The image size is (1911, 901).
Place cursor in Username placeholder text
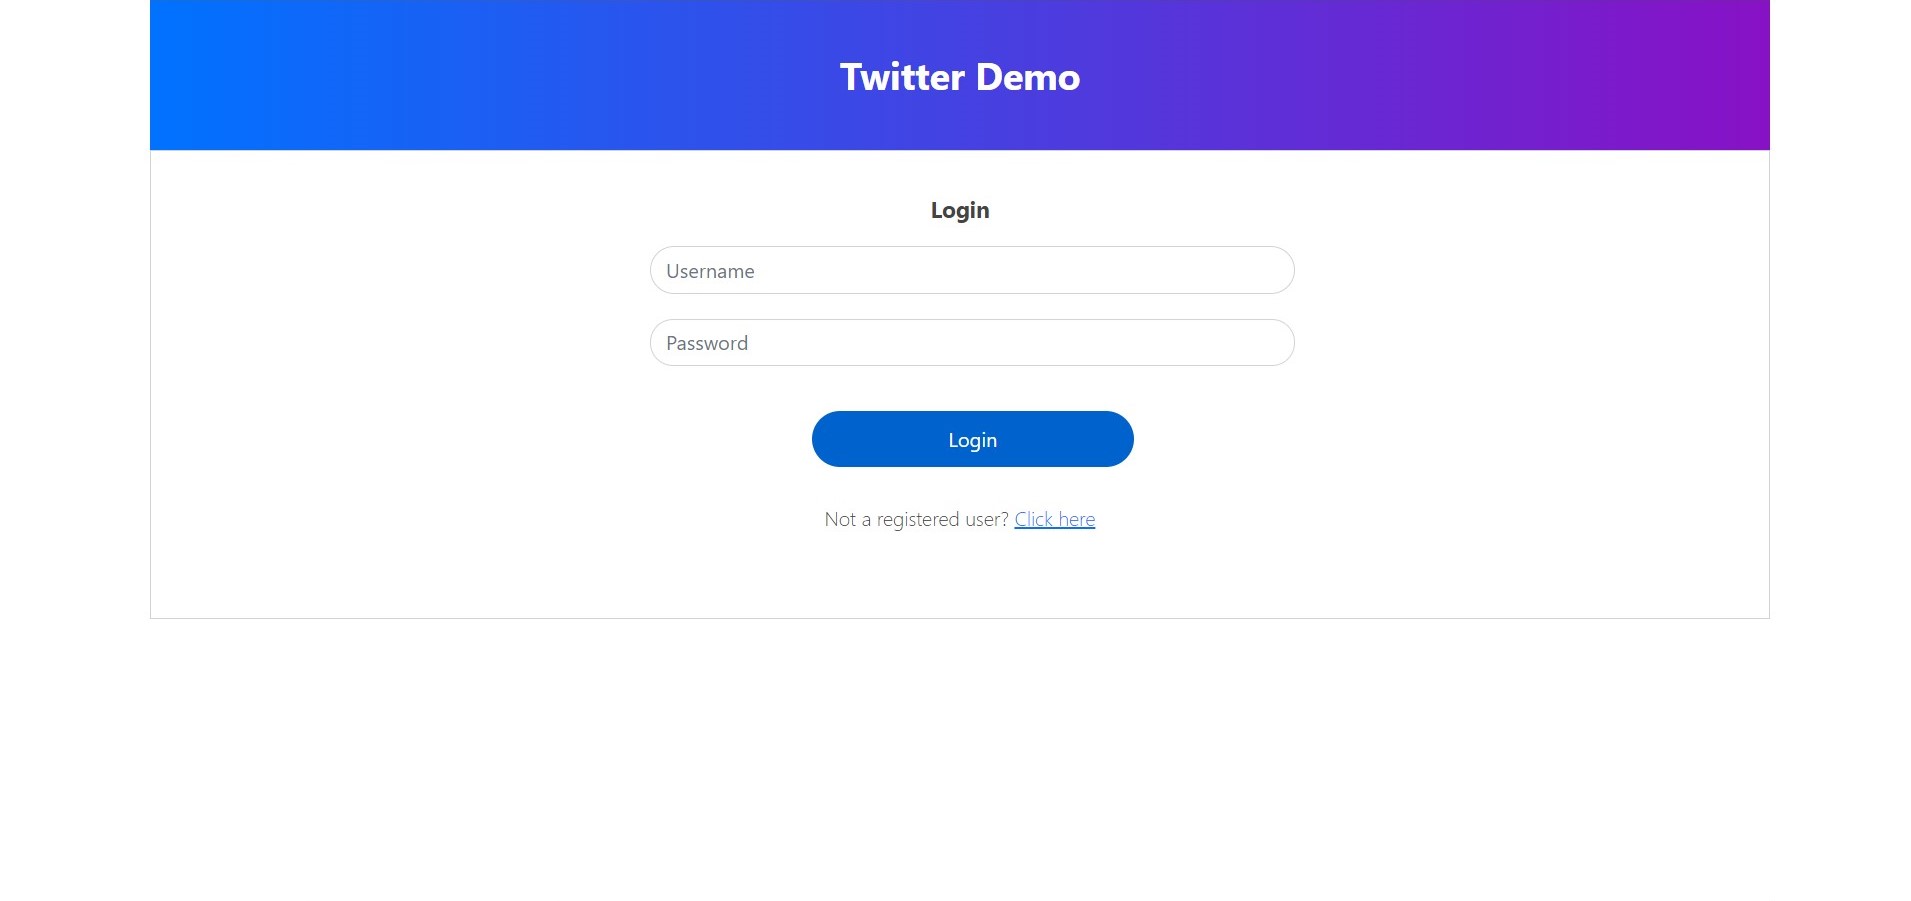coord(710,271)
